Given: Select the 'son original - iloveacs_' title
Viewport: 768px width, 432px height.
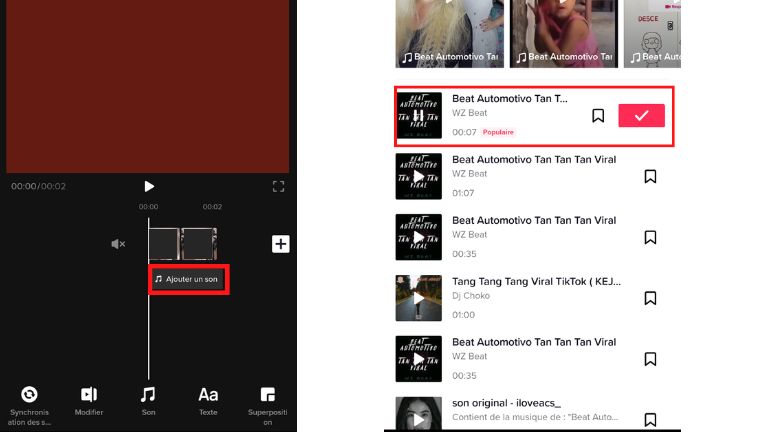Looking at the screenshot, I should pos(506,403).
